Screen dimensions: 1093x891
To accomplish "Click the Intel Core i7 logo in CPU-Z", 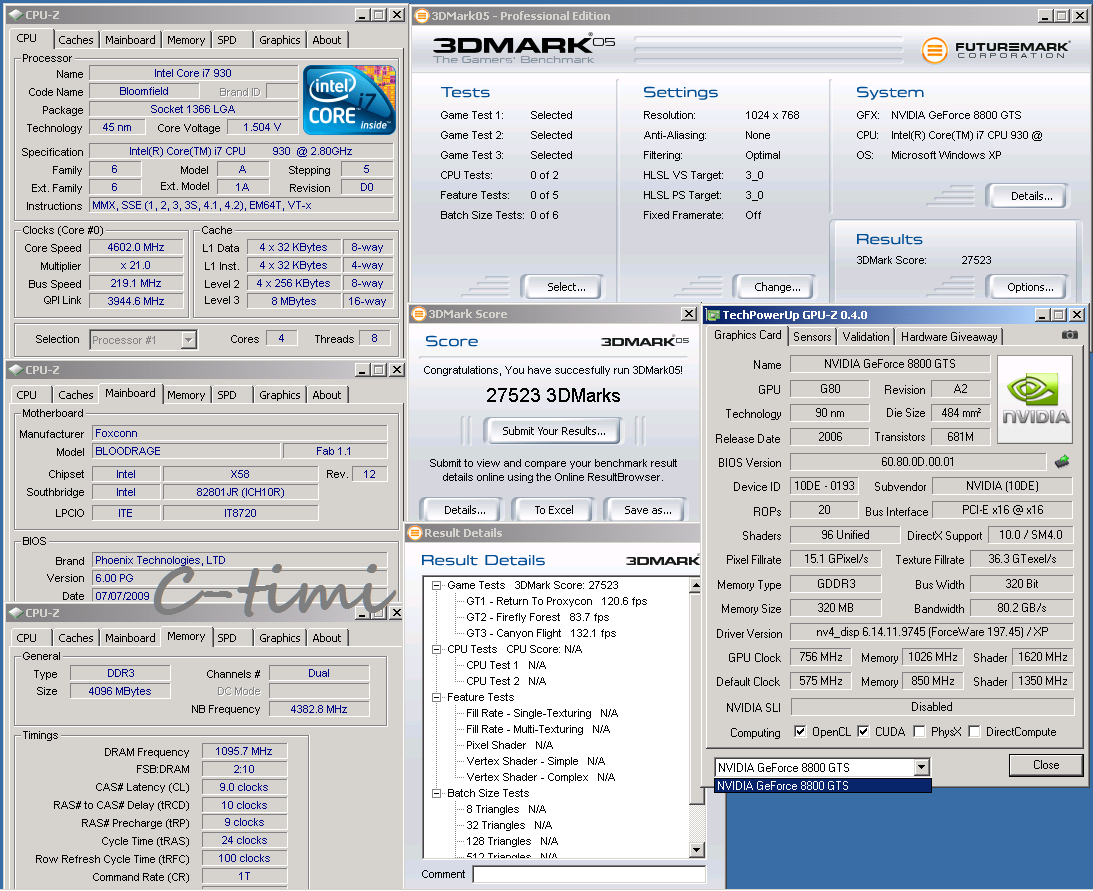I will tap(349, 100).
